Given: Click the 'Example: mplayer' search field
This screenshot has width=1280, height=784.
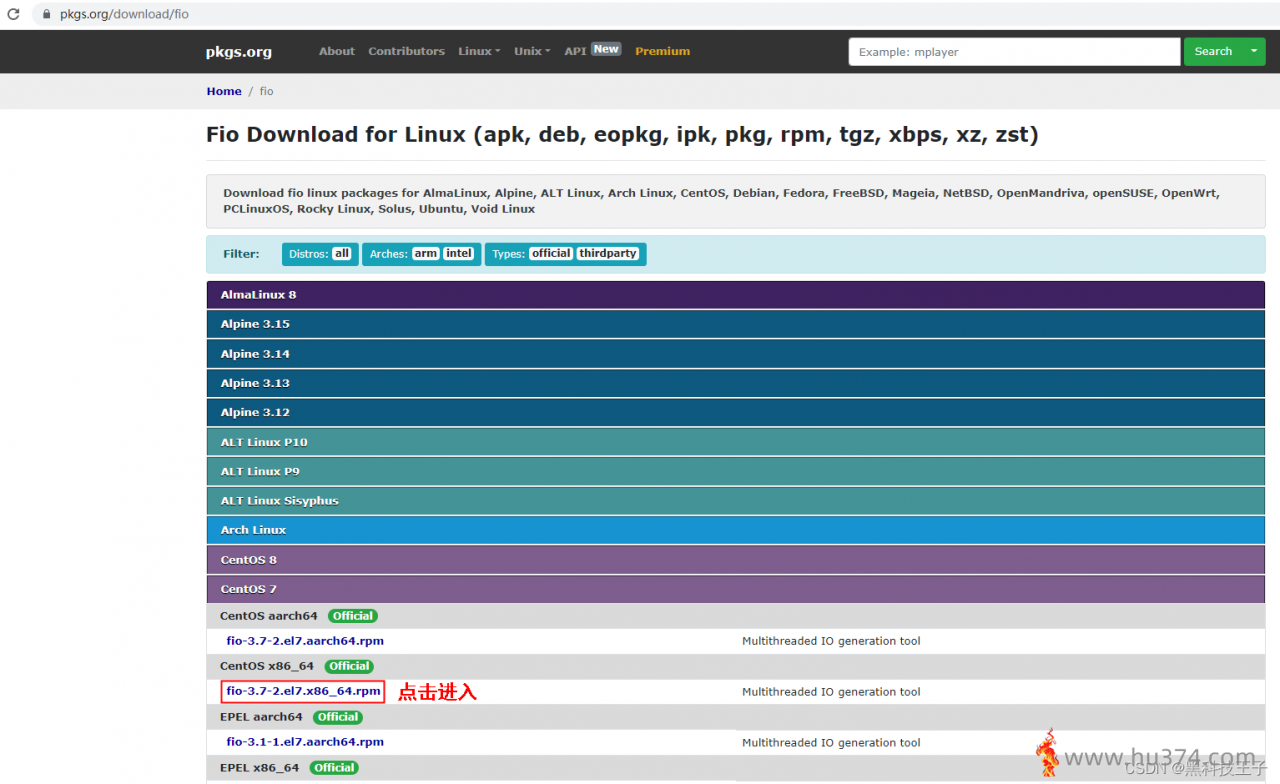Looking at the screenshot, I should [x=1014, y=52].
